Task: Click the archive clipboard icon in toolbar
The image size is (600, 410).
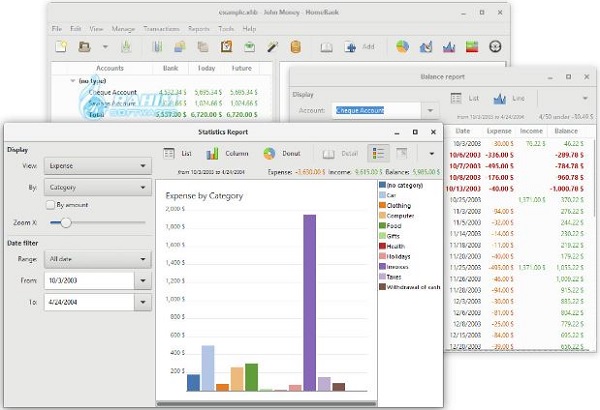Action: 227,47
